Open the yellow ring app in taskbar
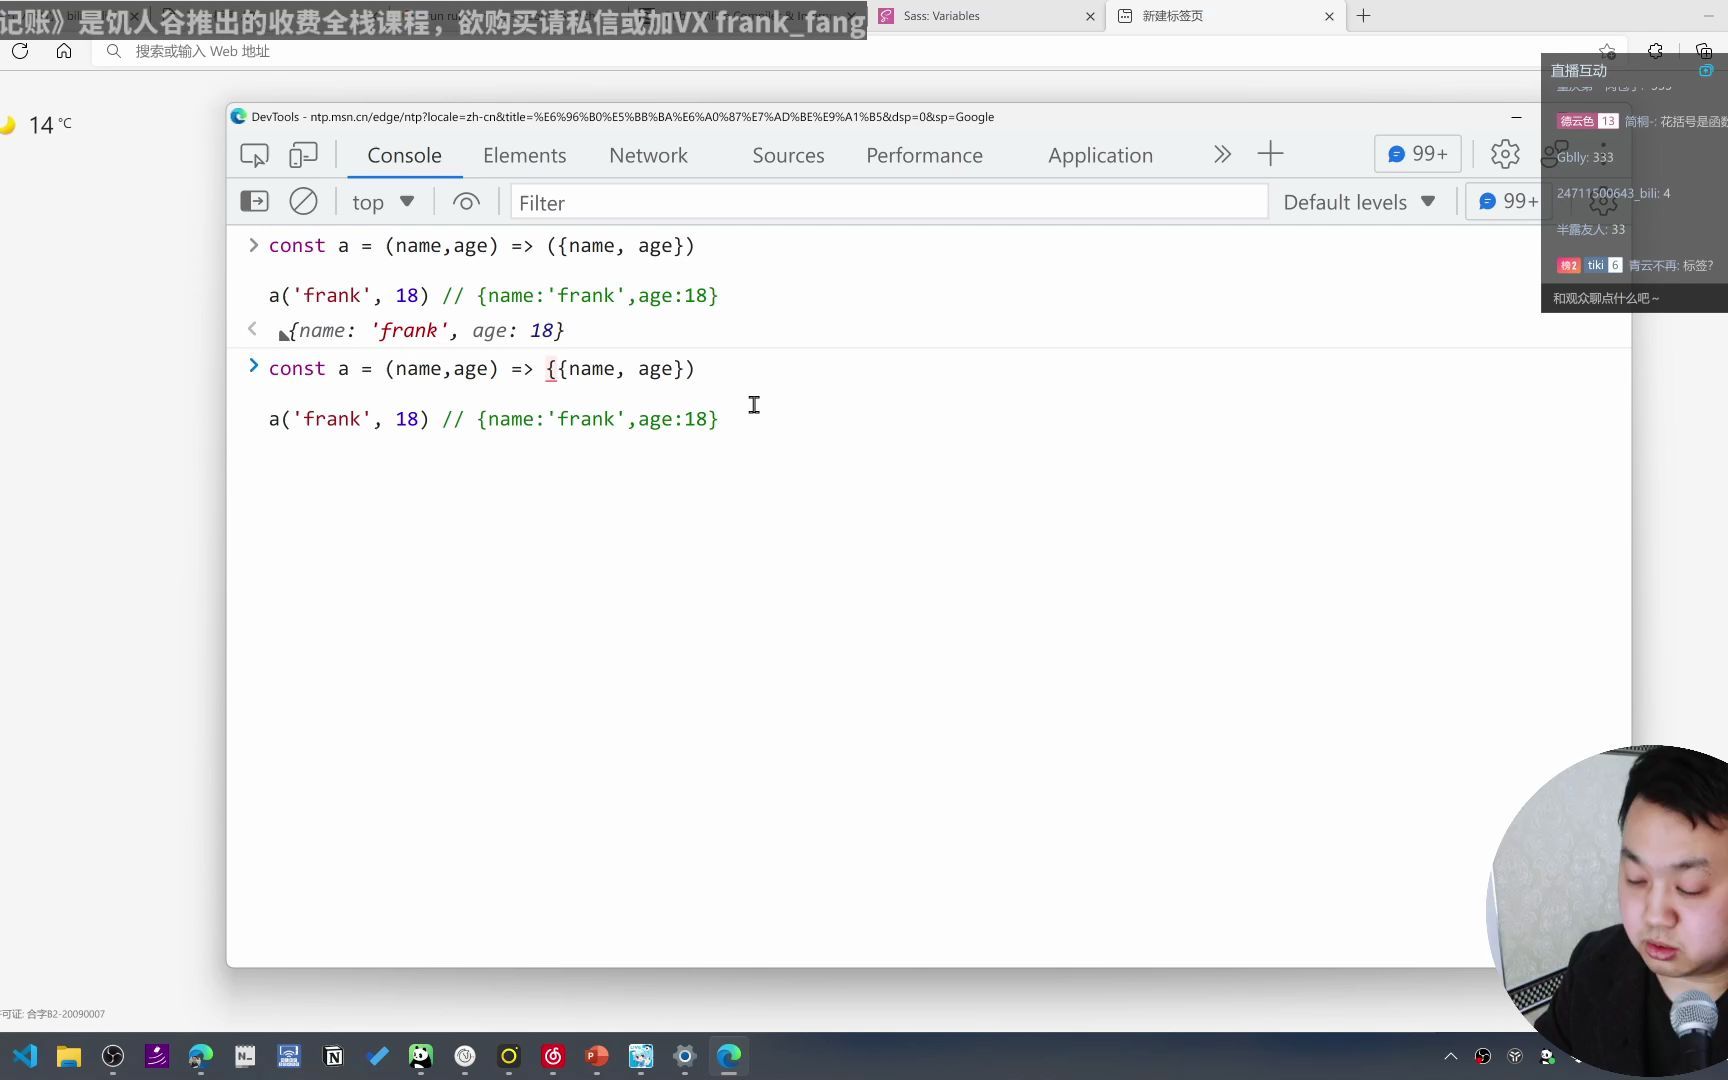 coord(509,1056)
